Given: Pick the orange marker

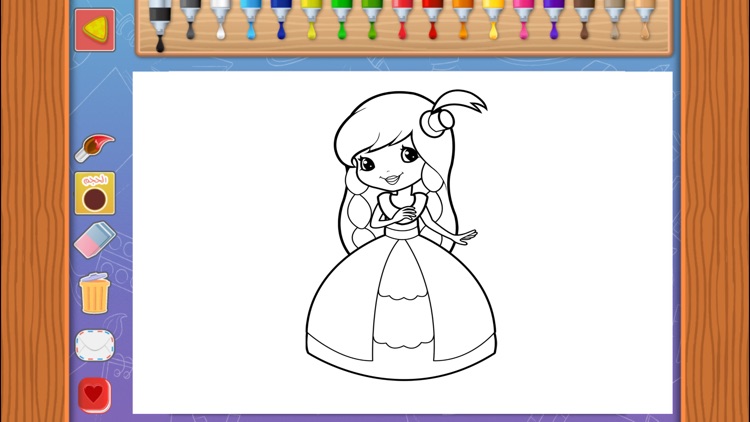Looking at the screenshot, I should tap(463, 19).
